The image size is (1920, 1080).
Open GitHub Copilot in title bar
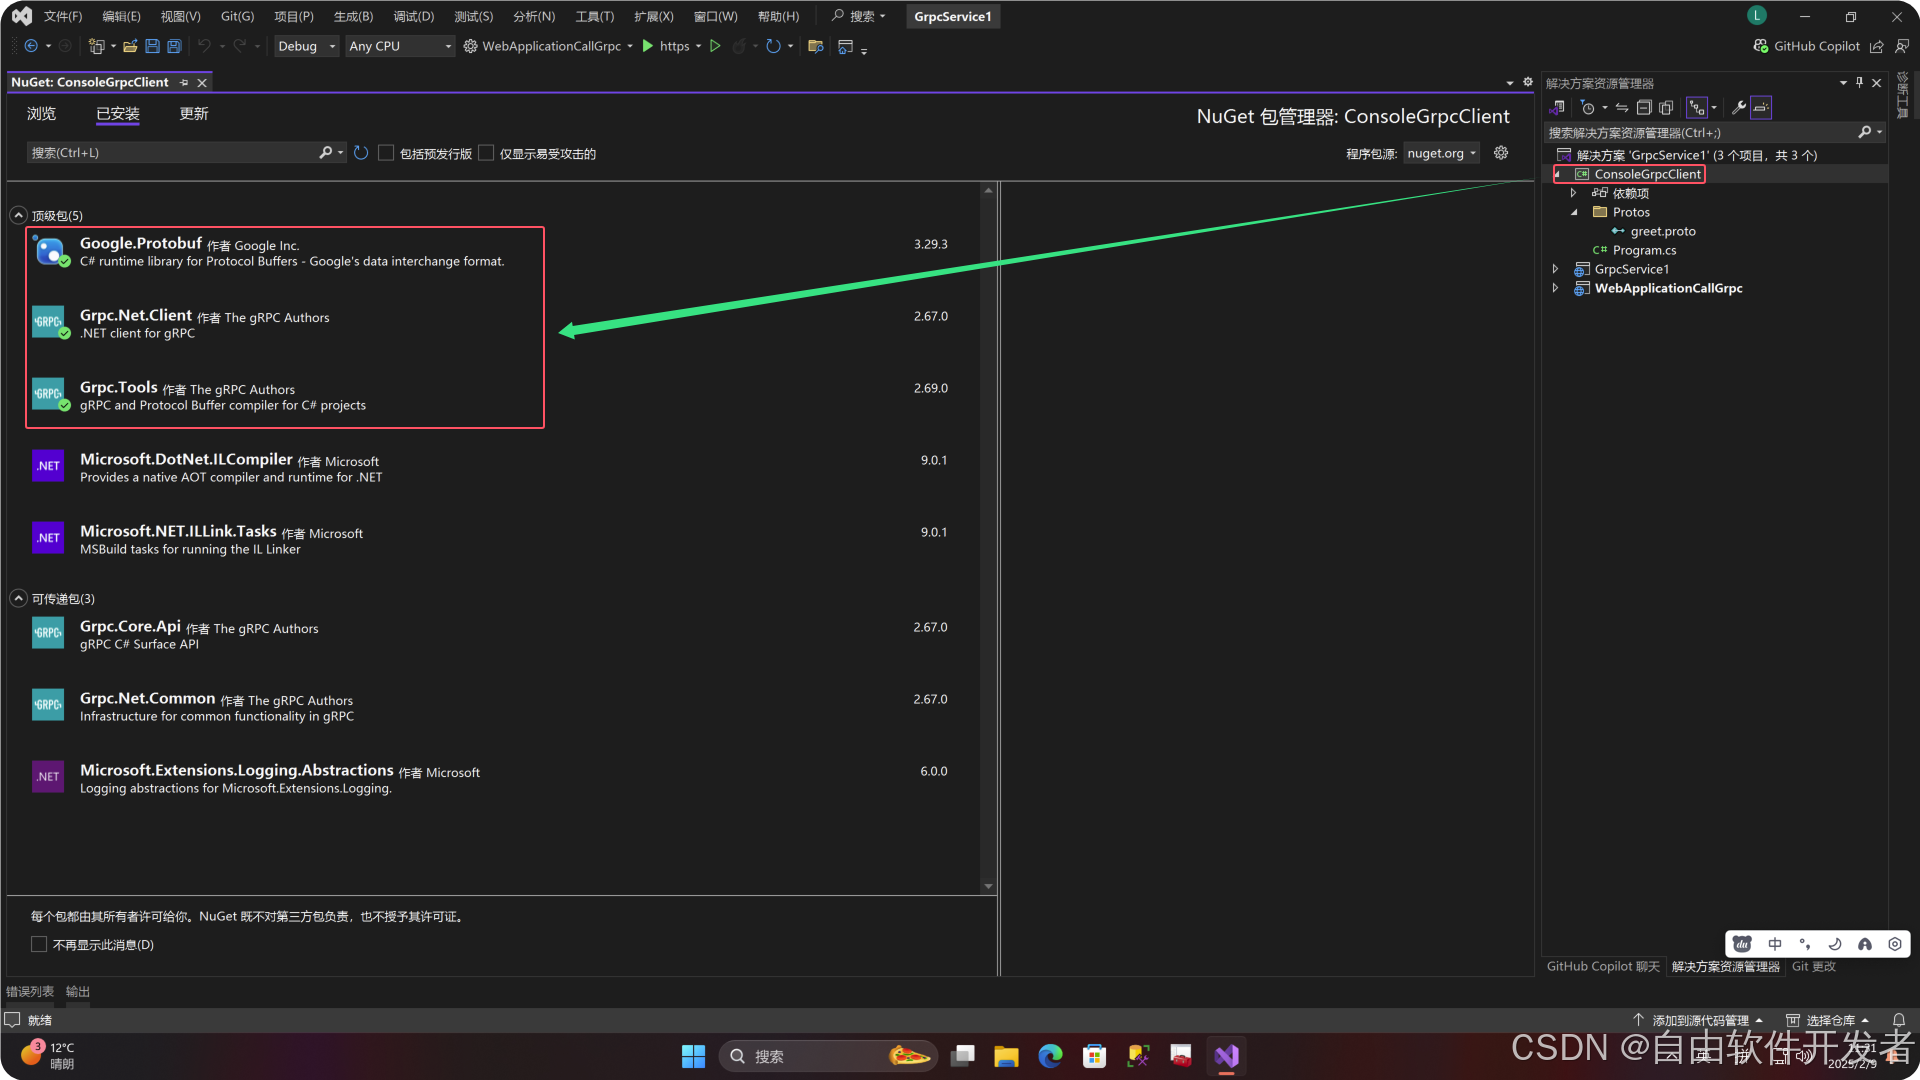1806,46
